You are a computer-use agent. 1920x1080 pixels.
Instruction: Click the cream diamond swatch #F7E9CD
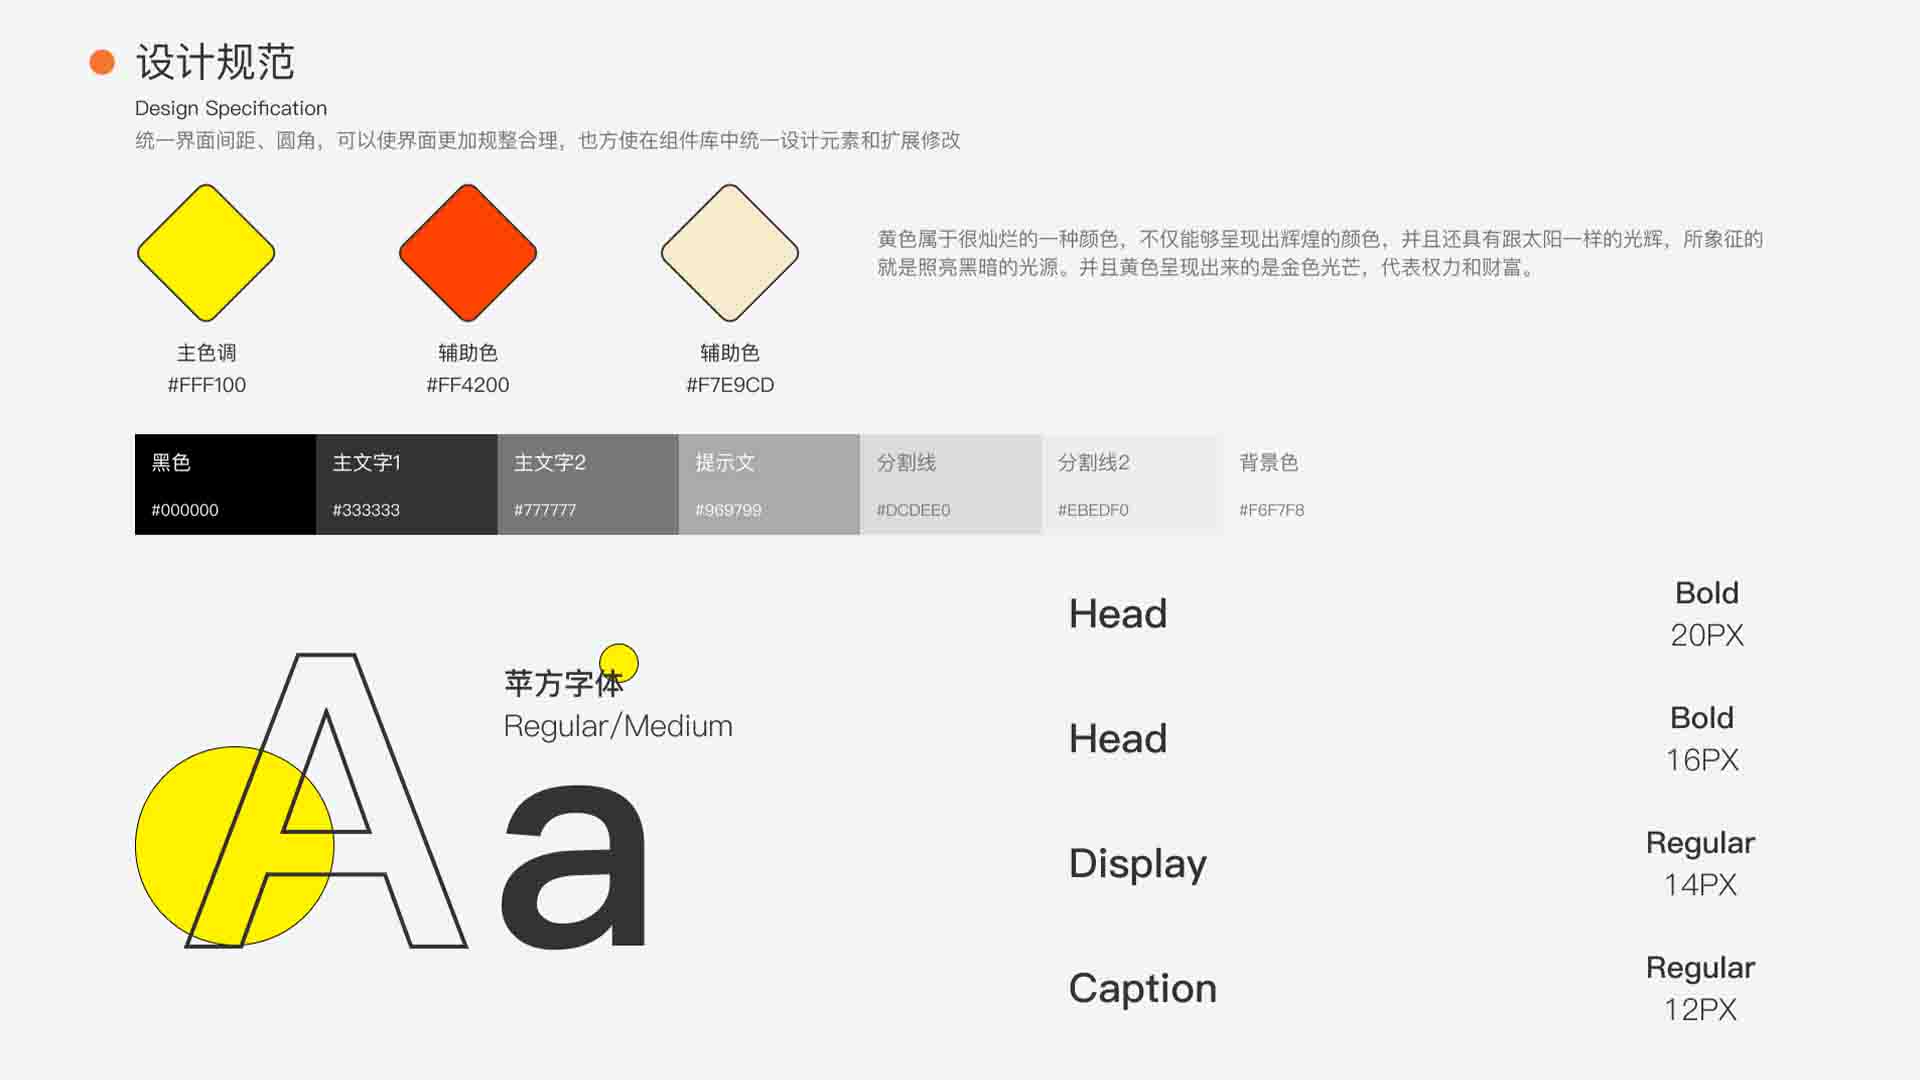(730, 253)
